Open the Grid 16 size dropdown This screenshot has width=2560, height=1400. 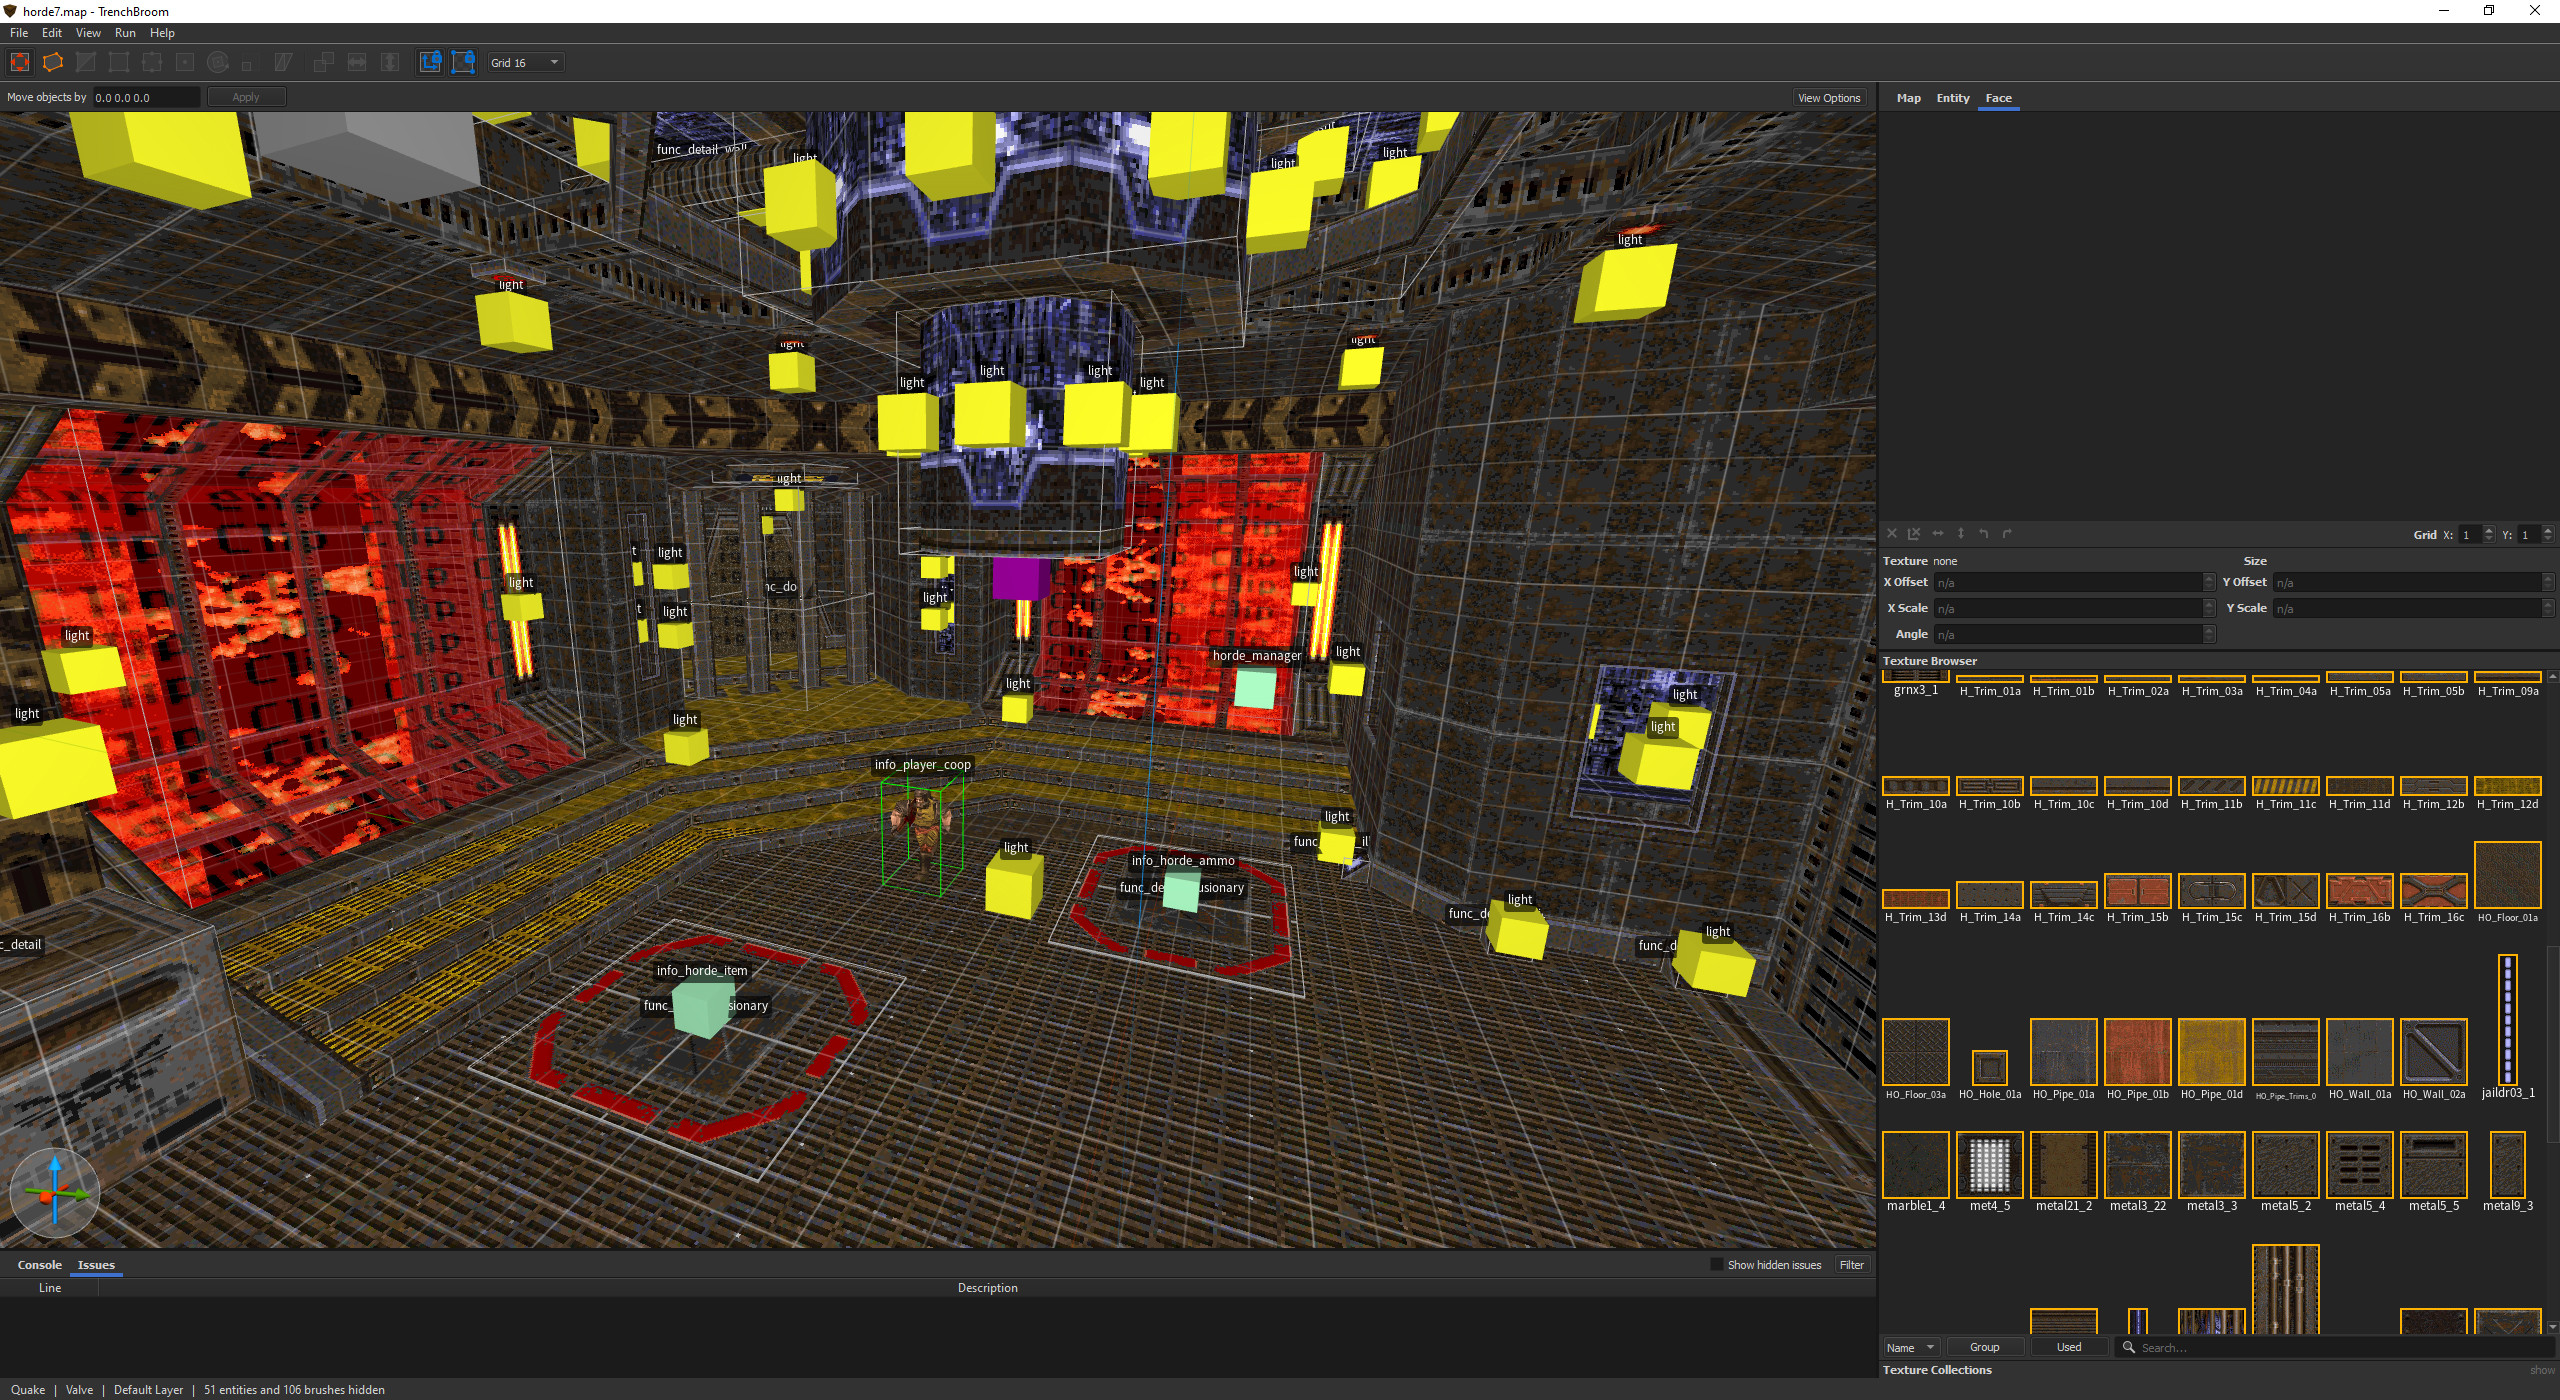526,62
